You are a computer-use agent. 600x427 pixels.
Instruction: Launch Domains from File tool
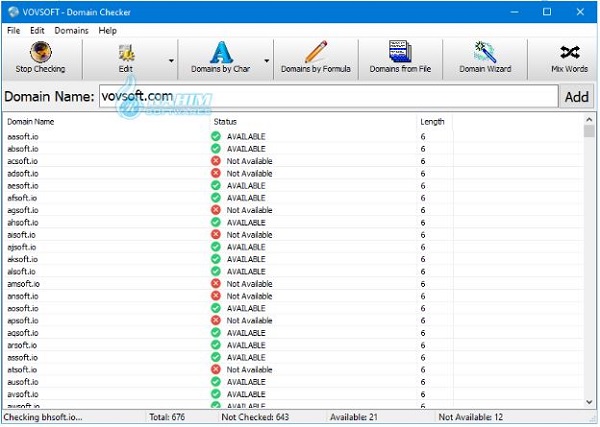[400, 59]
